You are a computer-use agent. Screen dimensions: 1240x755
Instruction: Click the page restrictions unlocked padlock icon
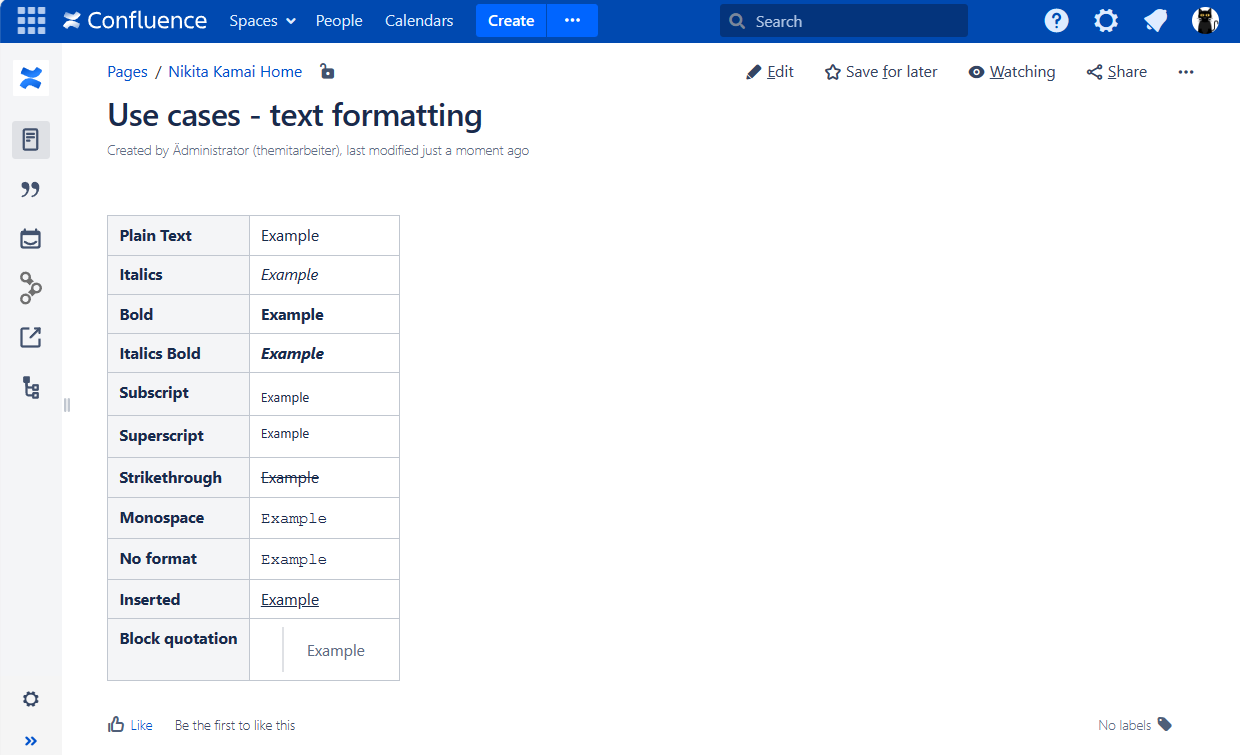coord(327,71)
